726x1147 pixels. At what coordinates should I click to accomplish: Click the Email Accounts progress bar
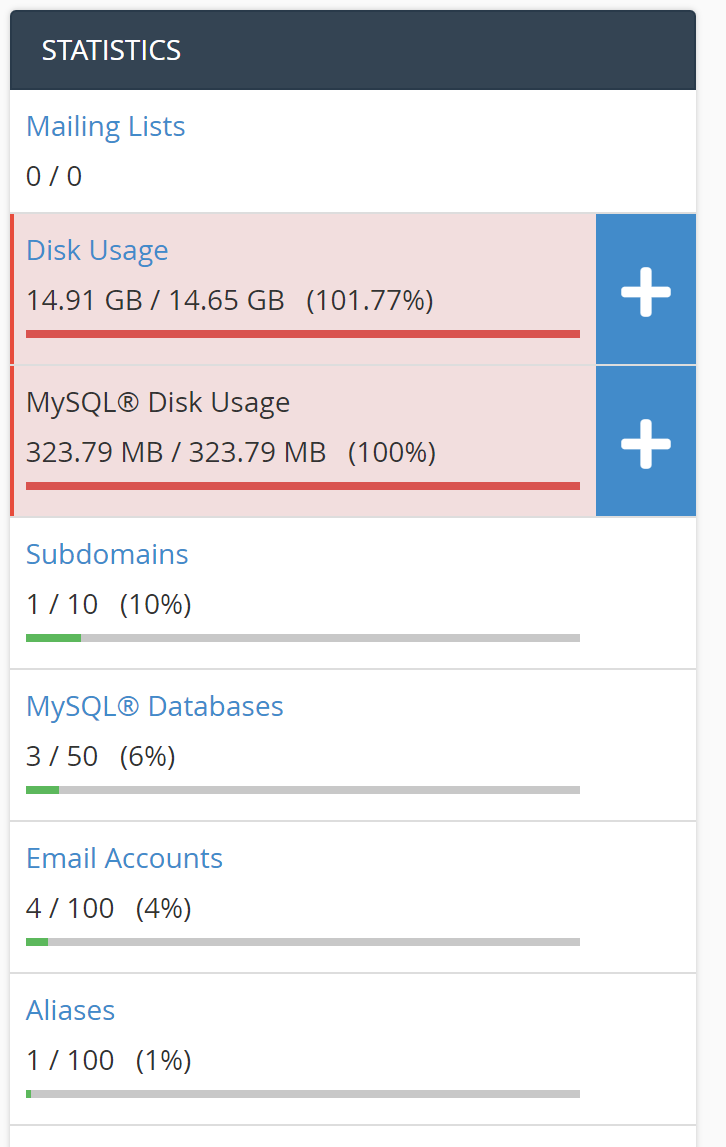(302, 942)
